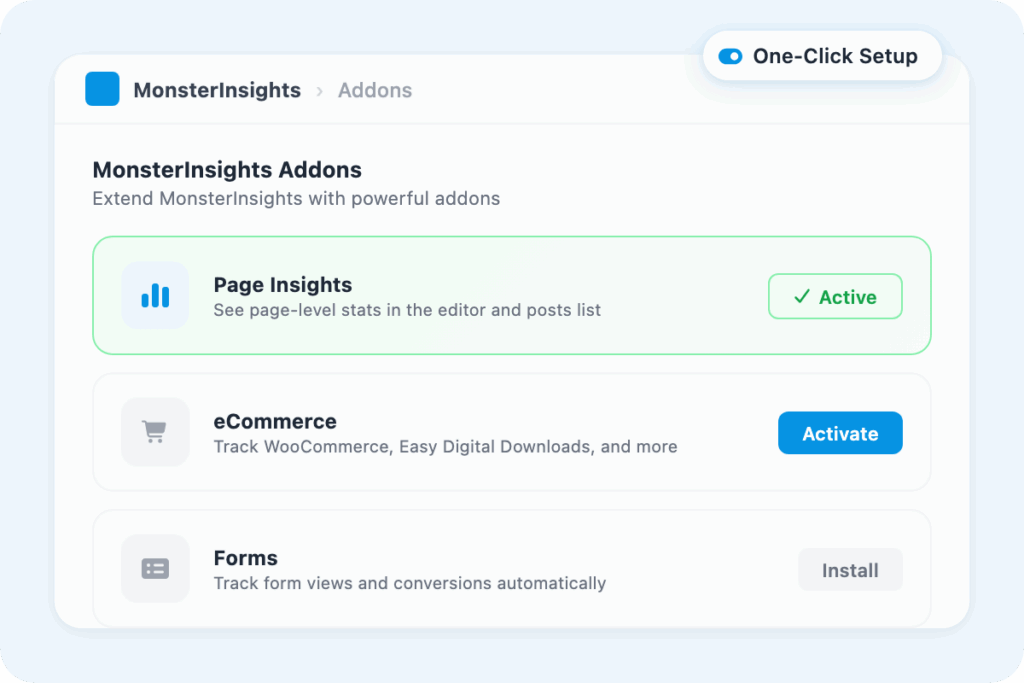Open the MonsterInsights breadcrumb item

[217, 90]
